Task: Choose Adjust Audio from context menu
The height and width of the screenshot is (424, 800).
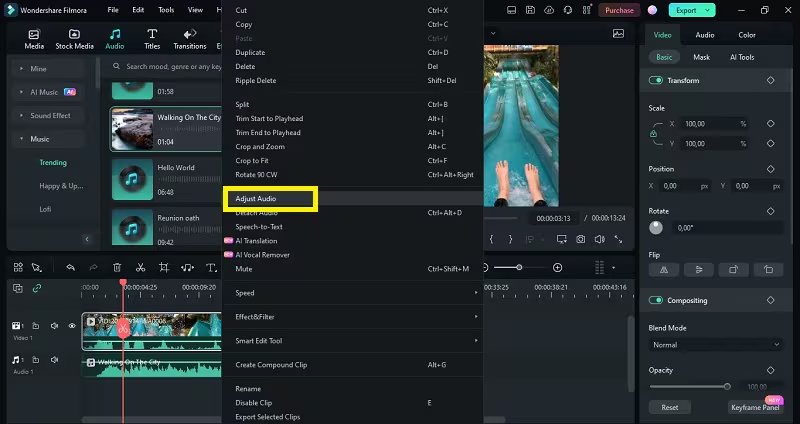Action: coord(353,198)
